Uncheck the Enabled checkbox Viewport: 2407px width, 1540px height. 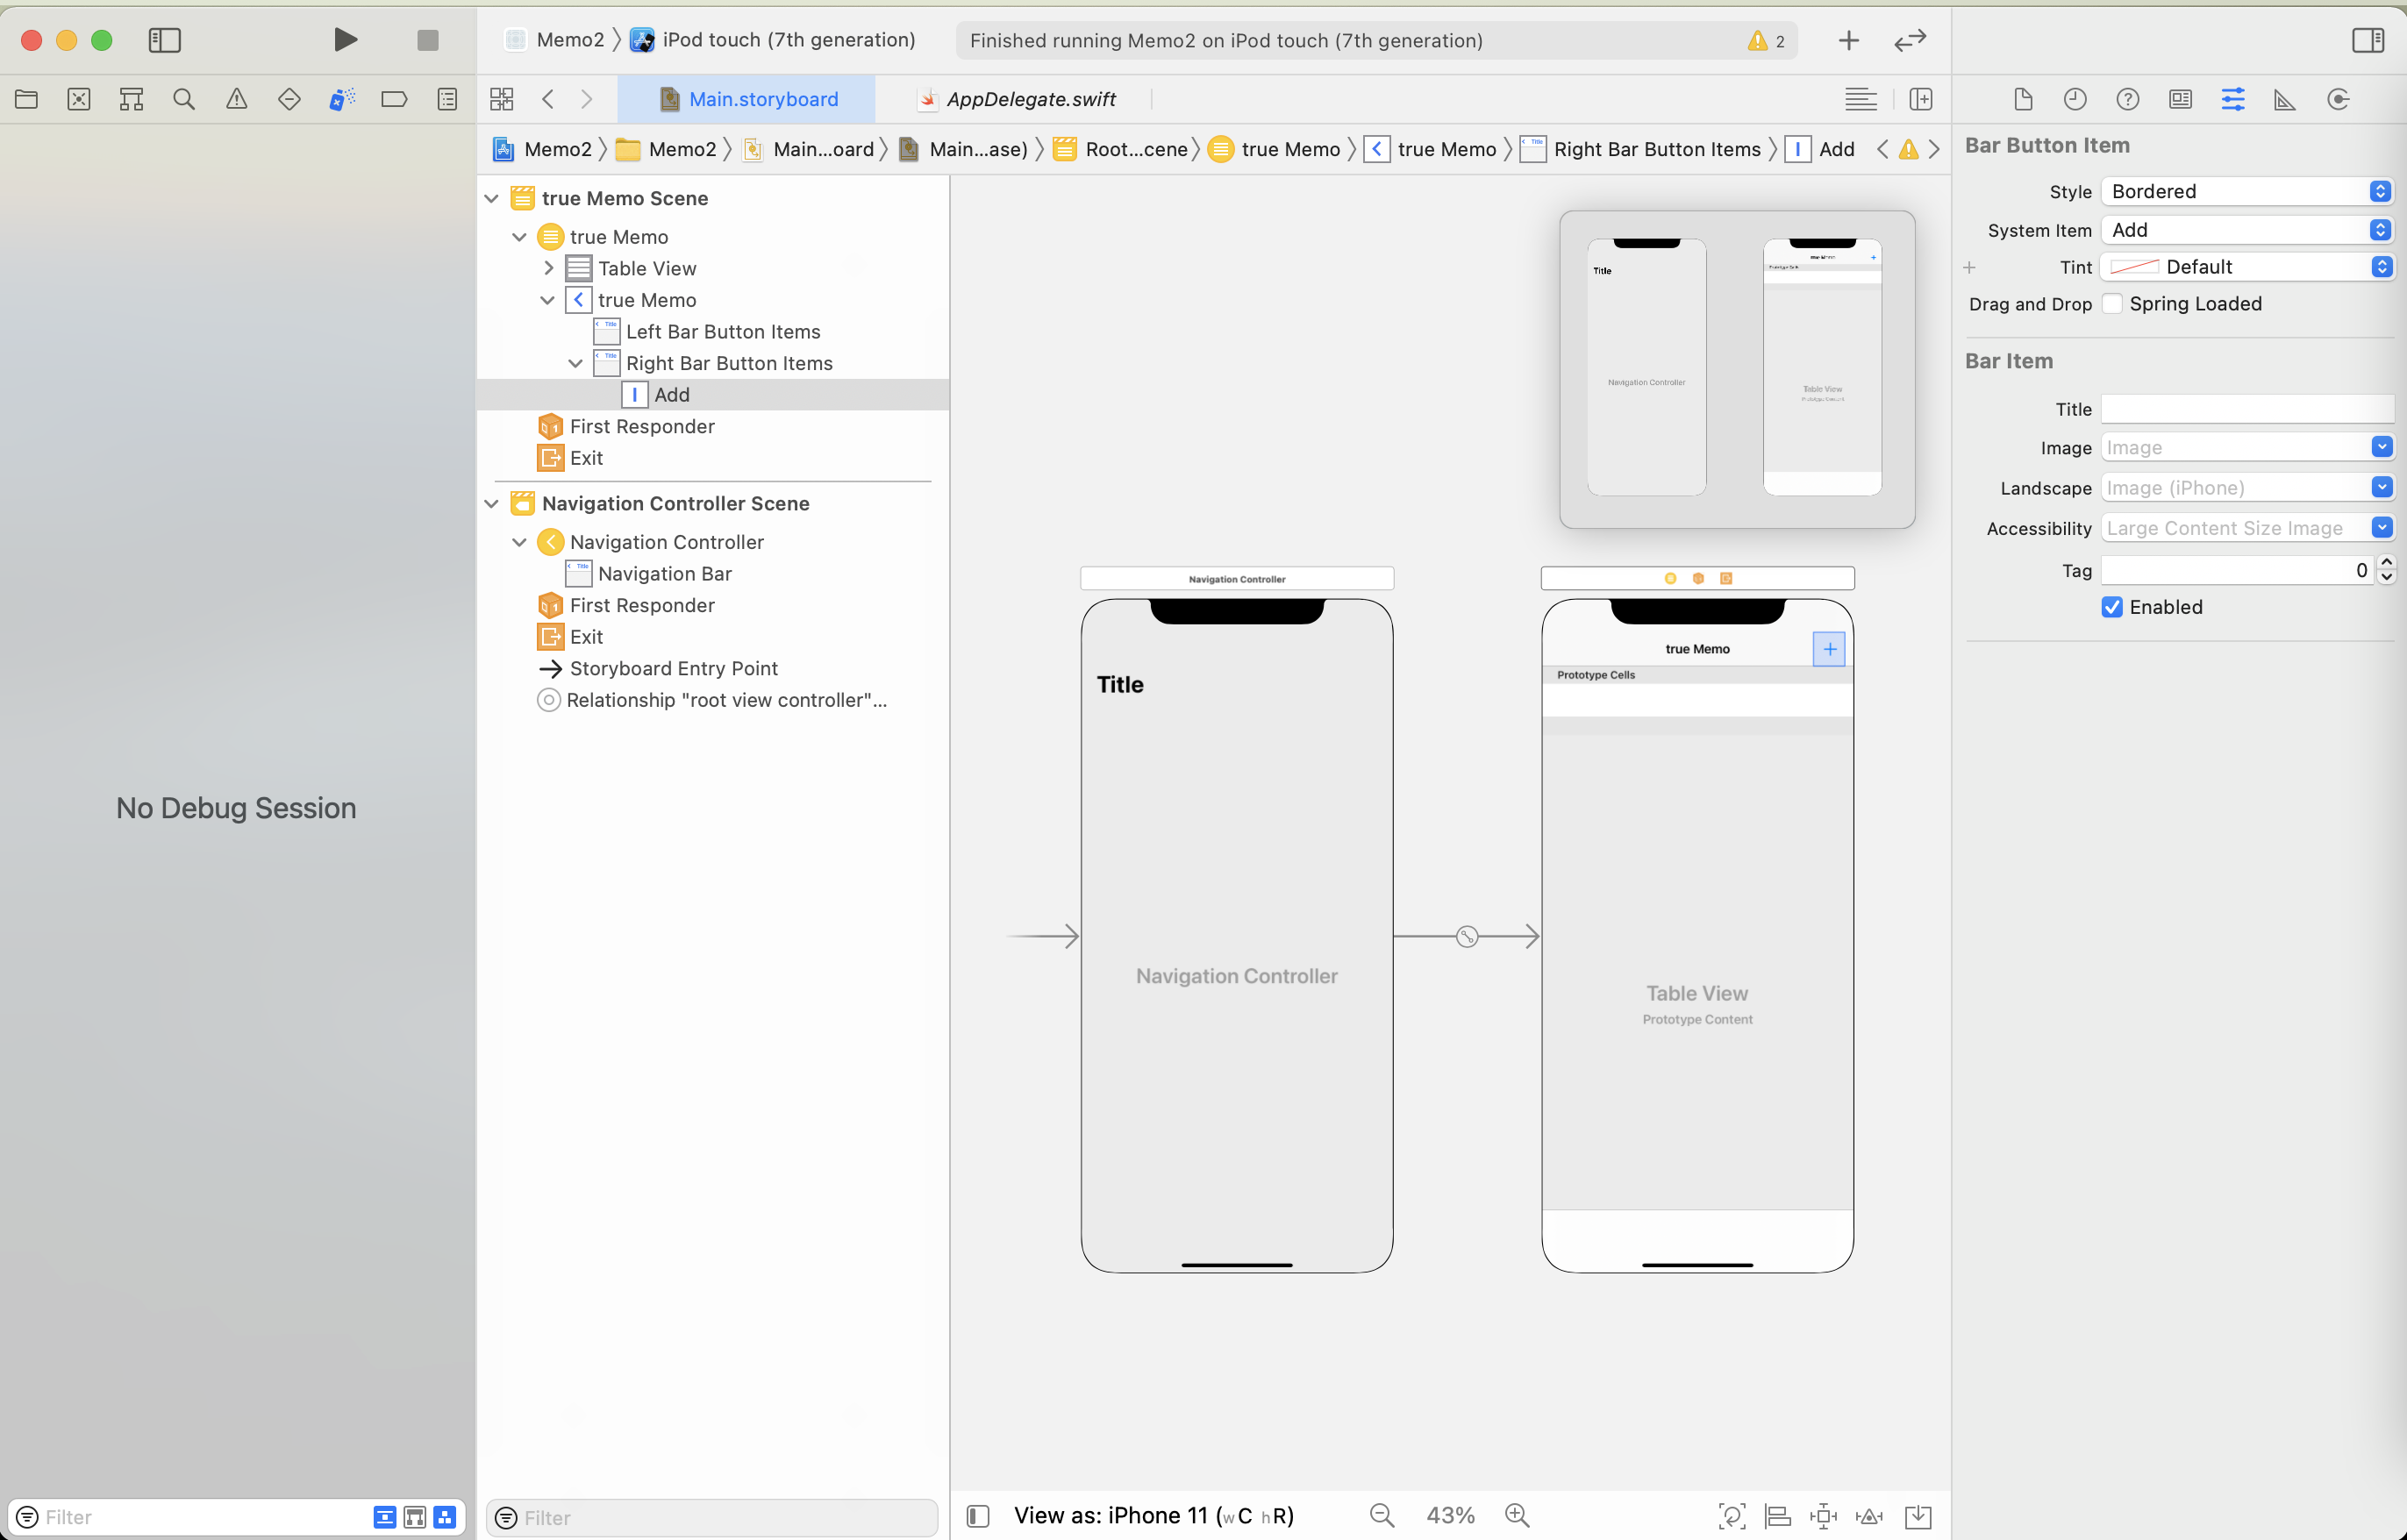(2112, 607)
